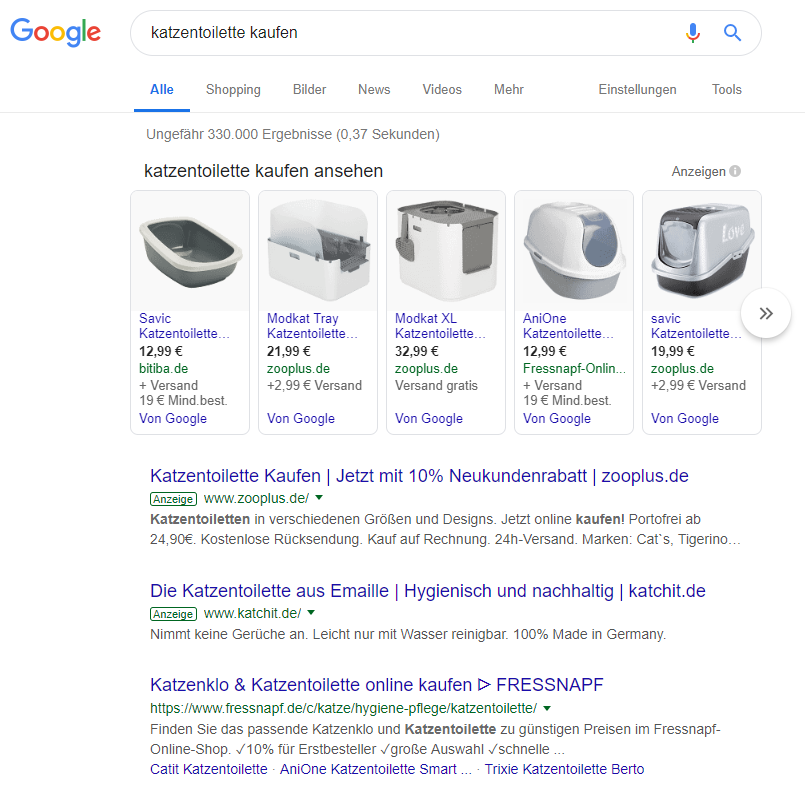The image size is (805, 797).
Task: Expand dropdown arrow next to www.zooplus.de/
Action: (319, 498)
